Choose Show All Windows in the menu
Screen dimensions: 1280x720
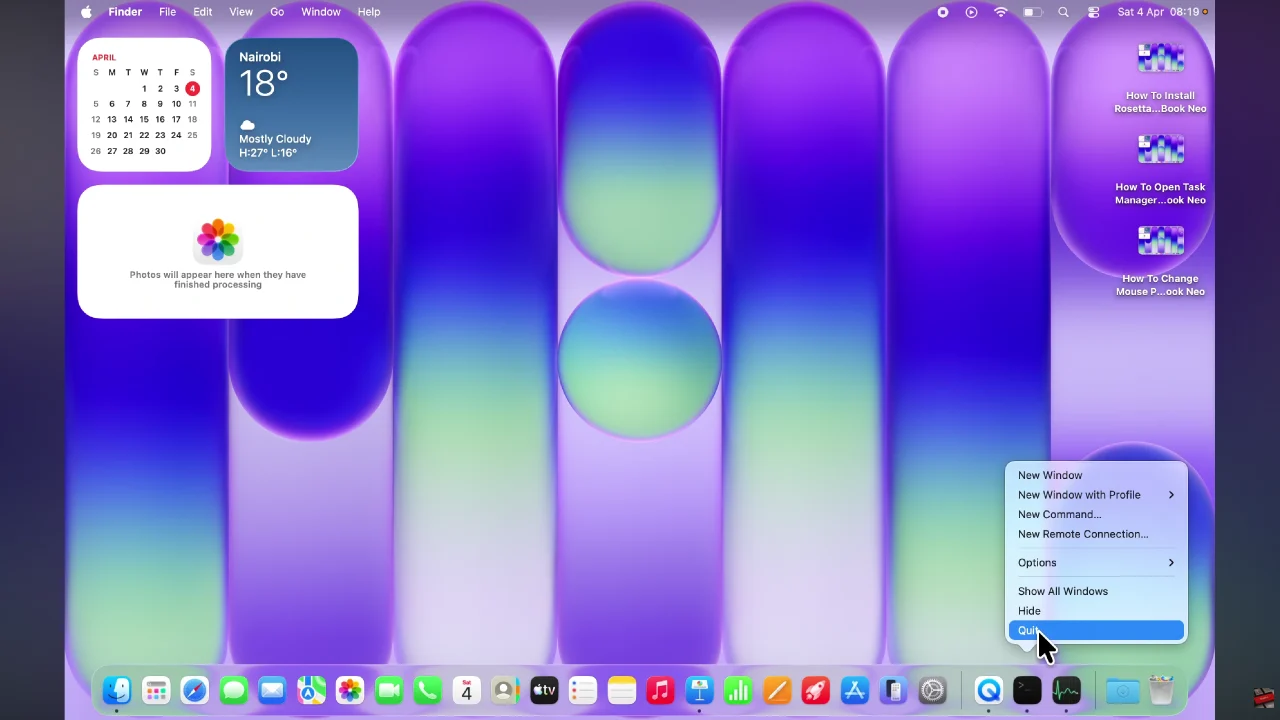[1062, 591]
